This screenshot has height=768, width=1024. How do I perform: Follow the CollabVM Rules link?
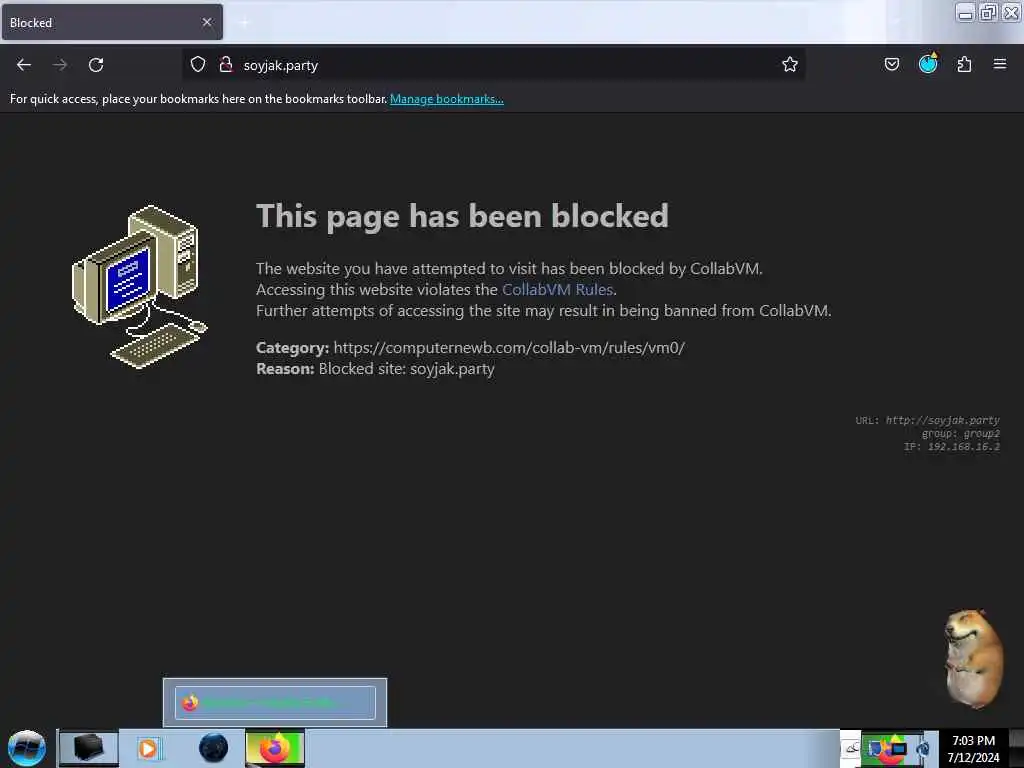pyautogui.click(x=557, y=289)
